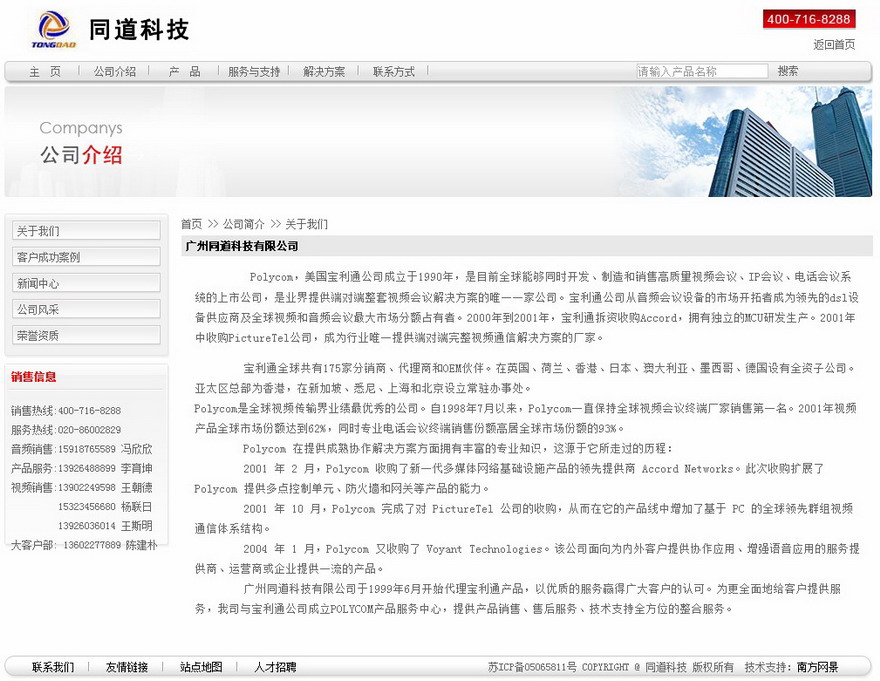Click the 大客户部 13602277889 line
The height and width of the screenshot is (681, 880).
tap(84, 545)
